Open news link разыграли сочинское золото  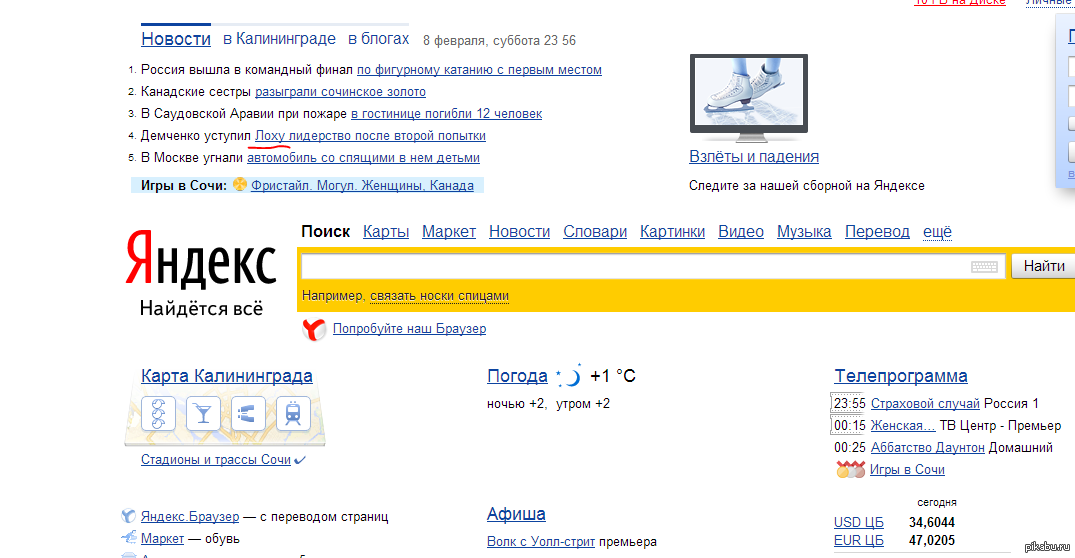(340, 92)
